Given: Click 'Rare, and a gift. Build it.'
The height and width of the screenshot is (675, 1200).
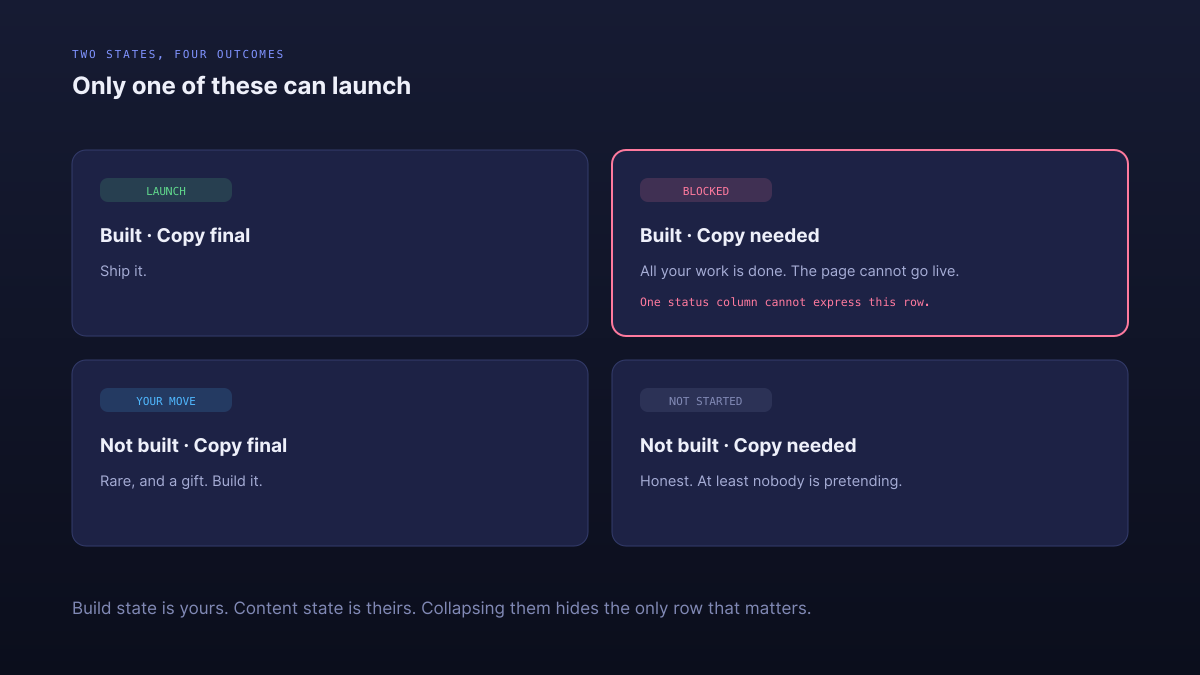Looking at the screenshot, I should coord(181,481).
